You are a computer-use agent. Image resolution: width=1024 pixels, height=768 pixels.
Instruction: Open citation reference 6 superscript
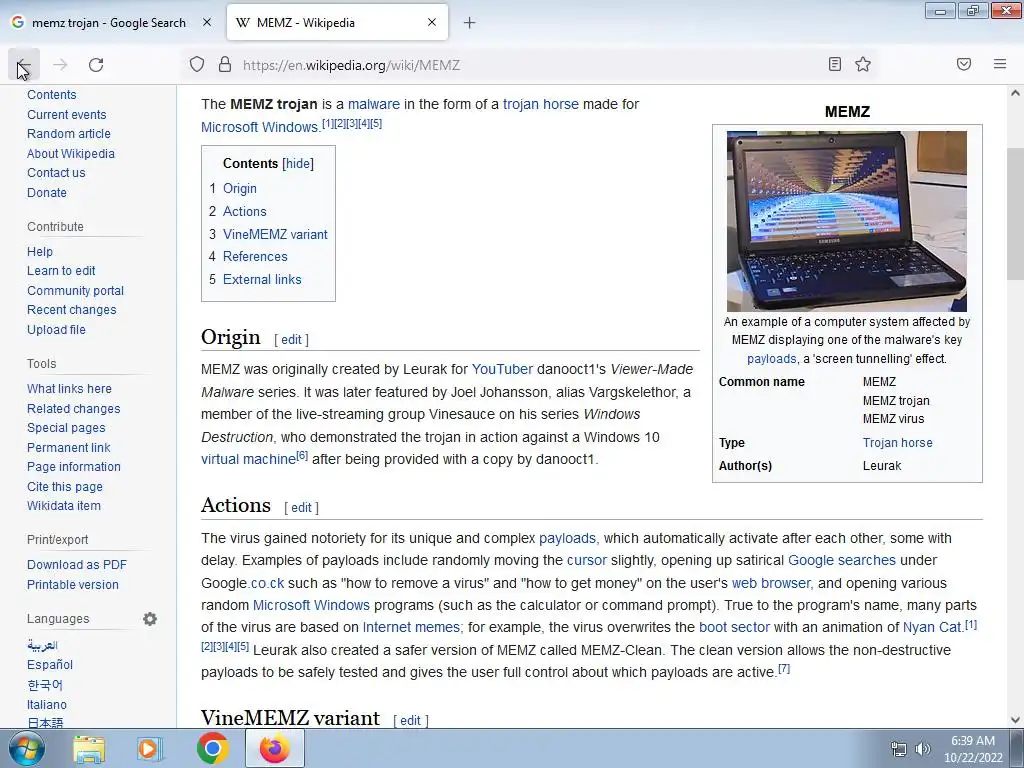point(302,455)
